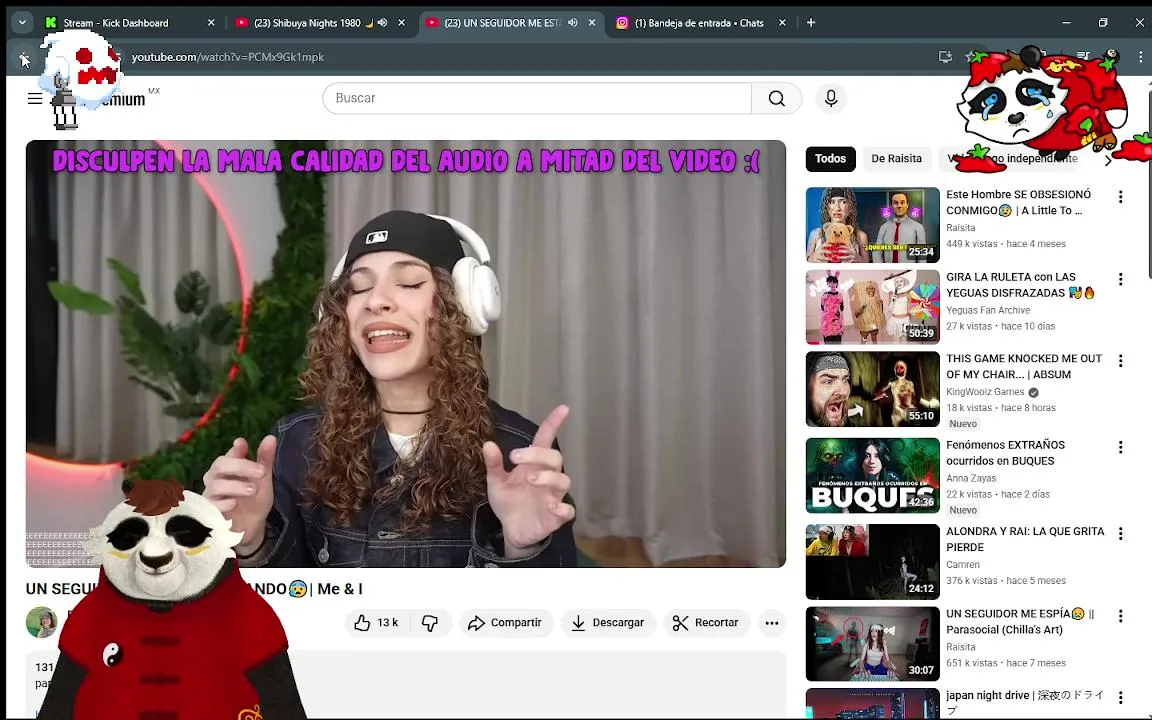Screen dimensions: 1152x720
Task: Mute the Shibuya Nights tab audio icon
Action: click(x=382, y=23)
